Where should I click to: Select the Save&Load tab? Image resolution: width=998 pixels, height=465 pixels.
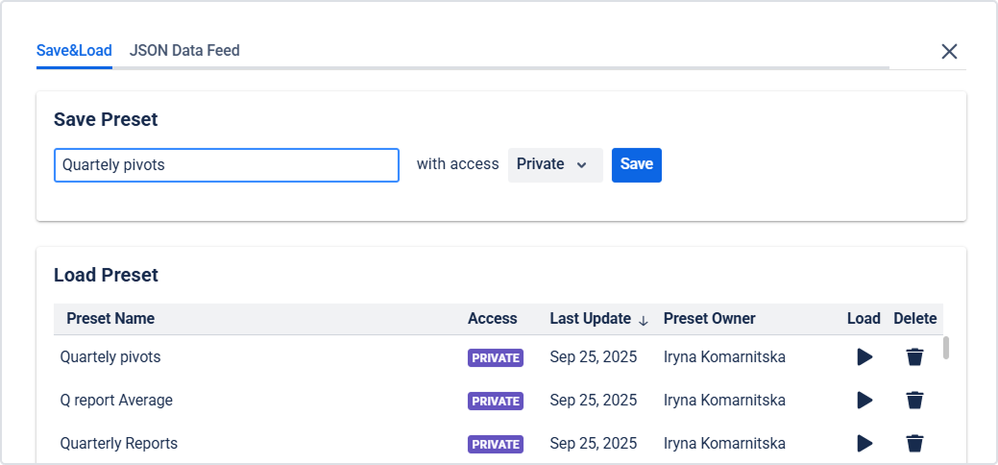tap(74, 50)
